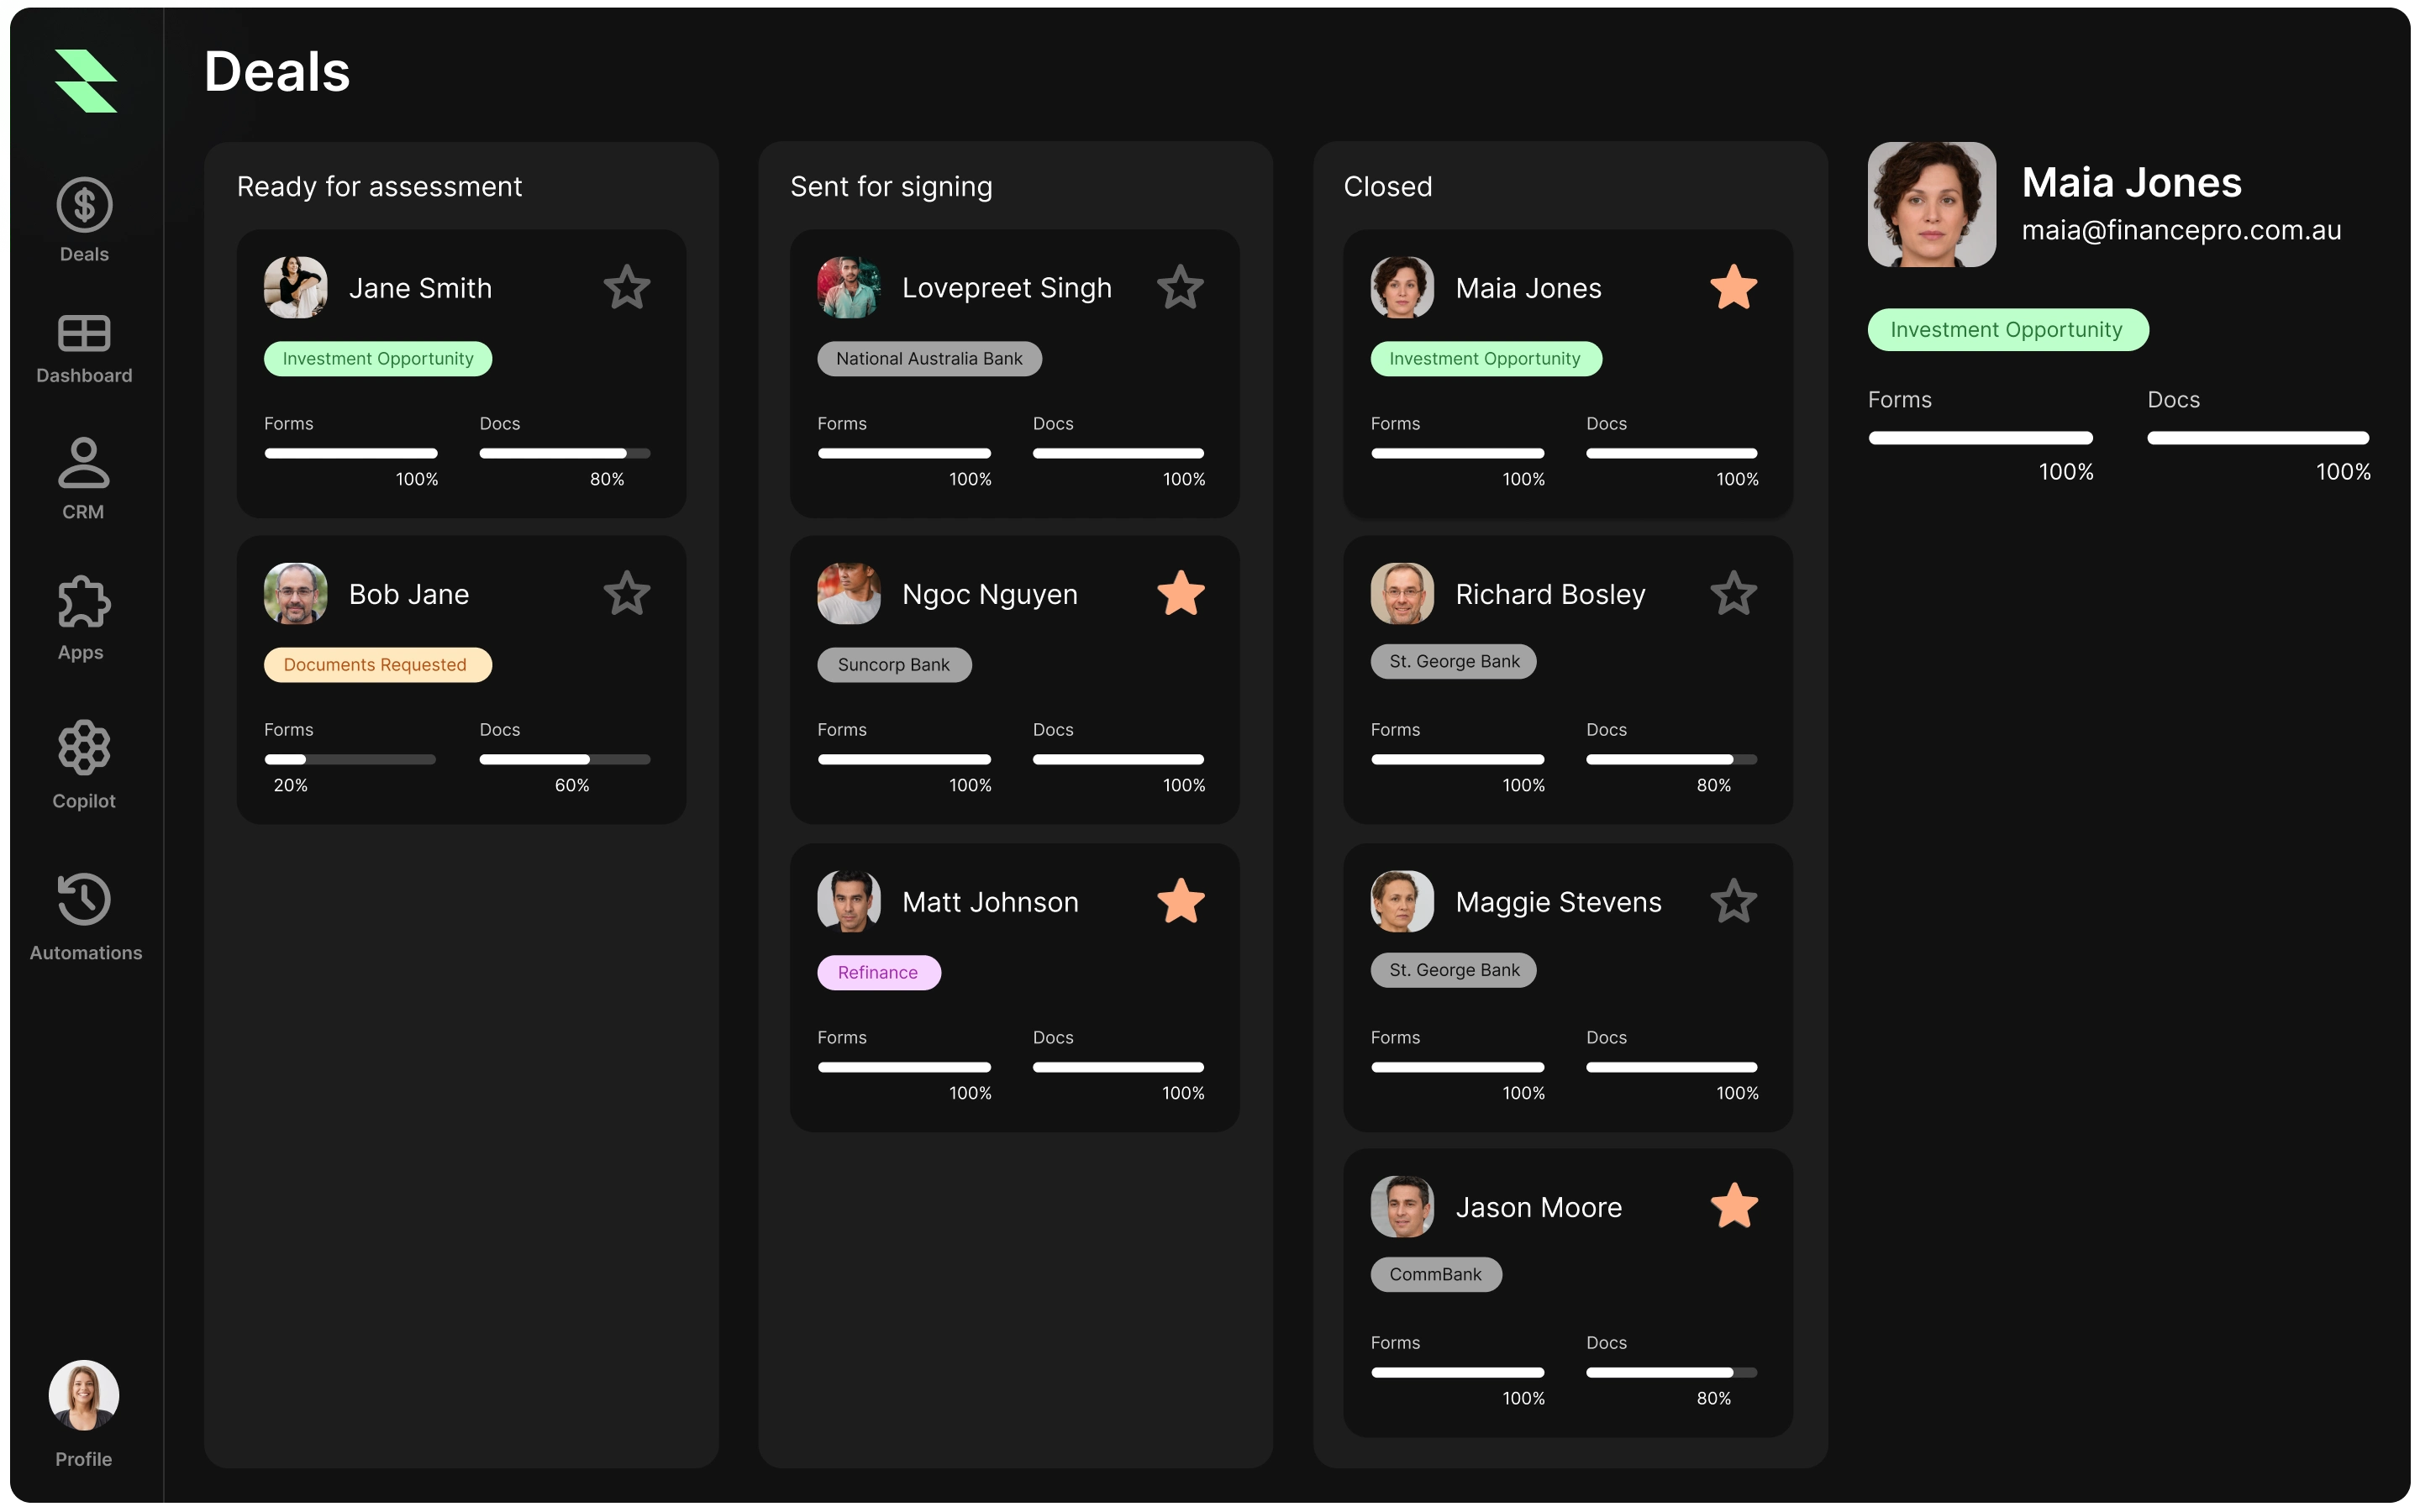Star the Lovepreet Singh deal

coord(1180,288)
